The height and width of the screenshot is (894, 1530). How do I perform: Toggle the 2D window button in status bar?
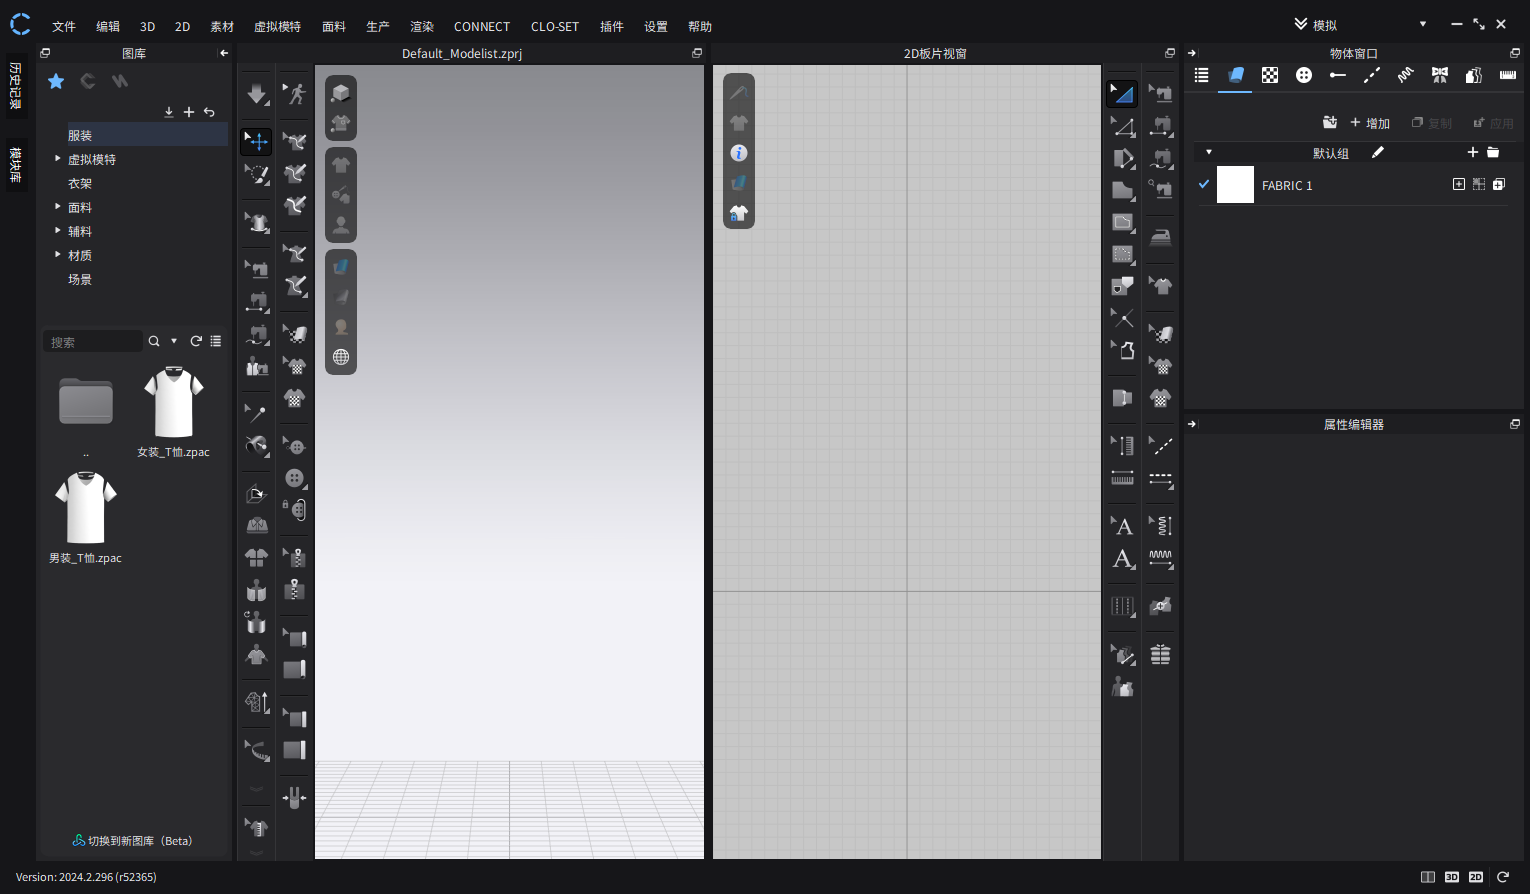[x=1476, y=877]
